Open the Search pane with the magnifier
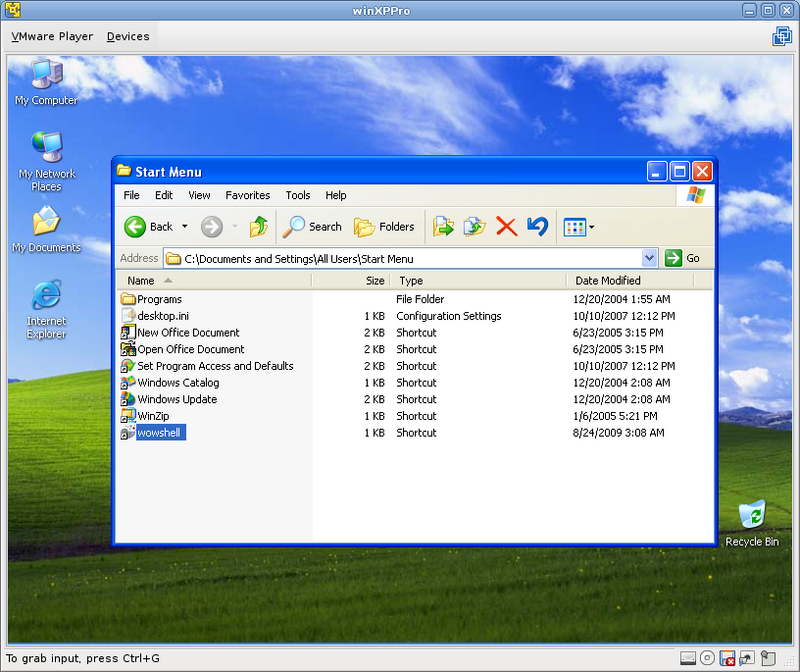800x672 pixels. tap(312, 227)
